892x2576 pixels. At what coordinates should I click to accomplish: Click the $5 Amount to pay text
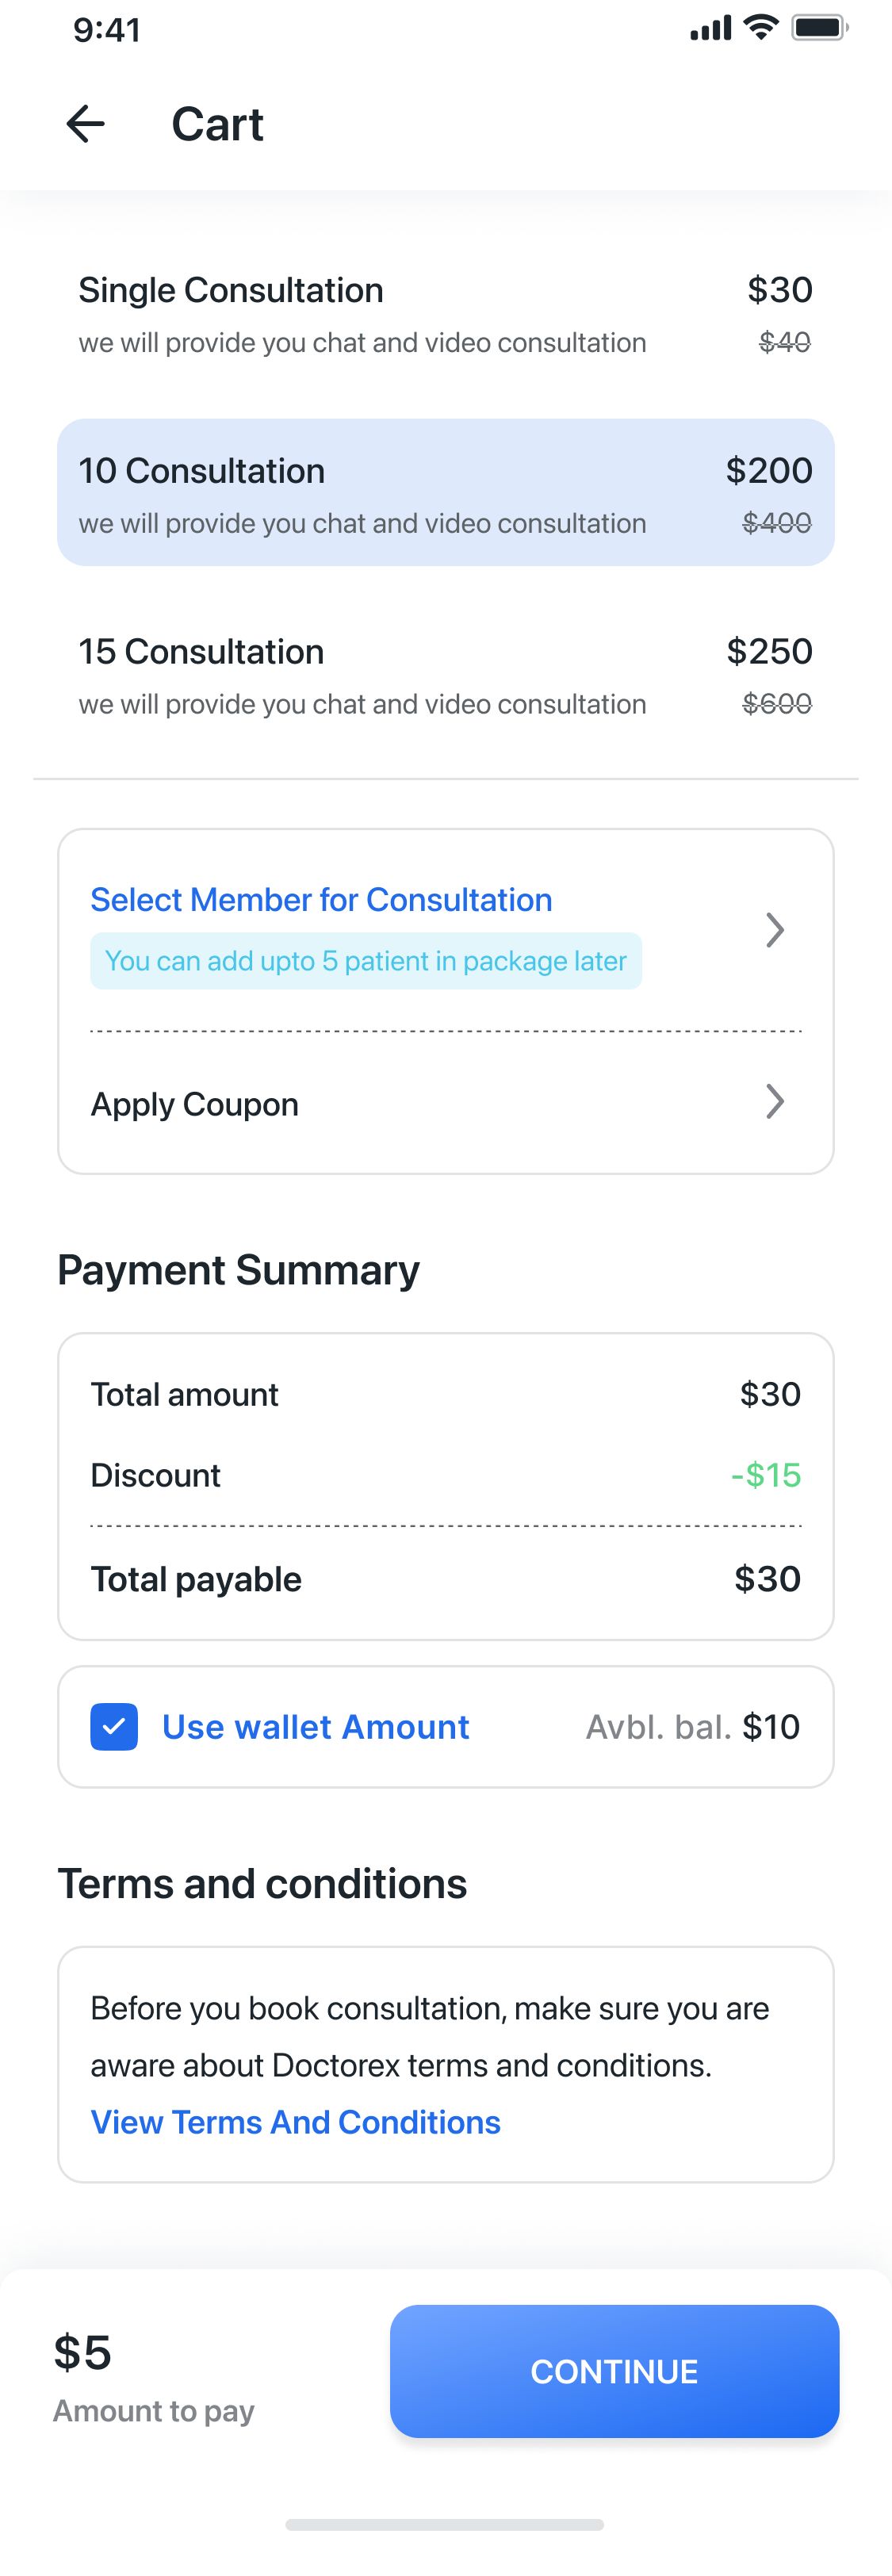pyautogui.click(x=82, y=2353)
